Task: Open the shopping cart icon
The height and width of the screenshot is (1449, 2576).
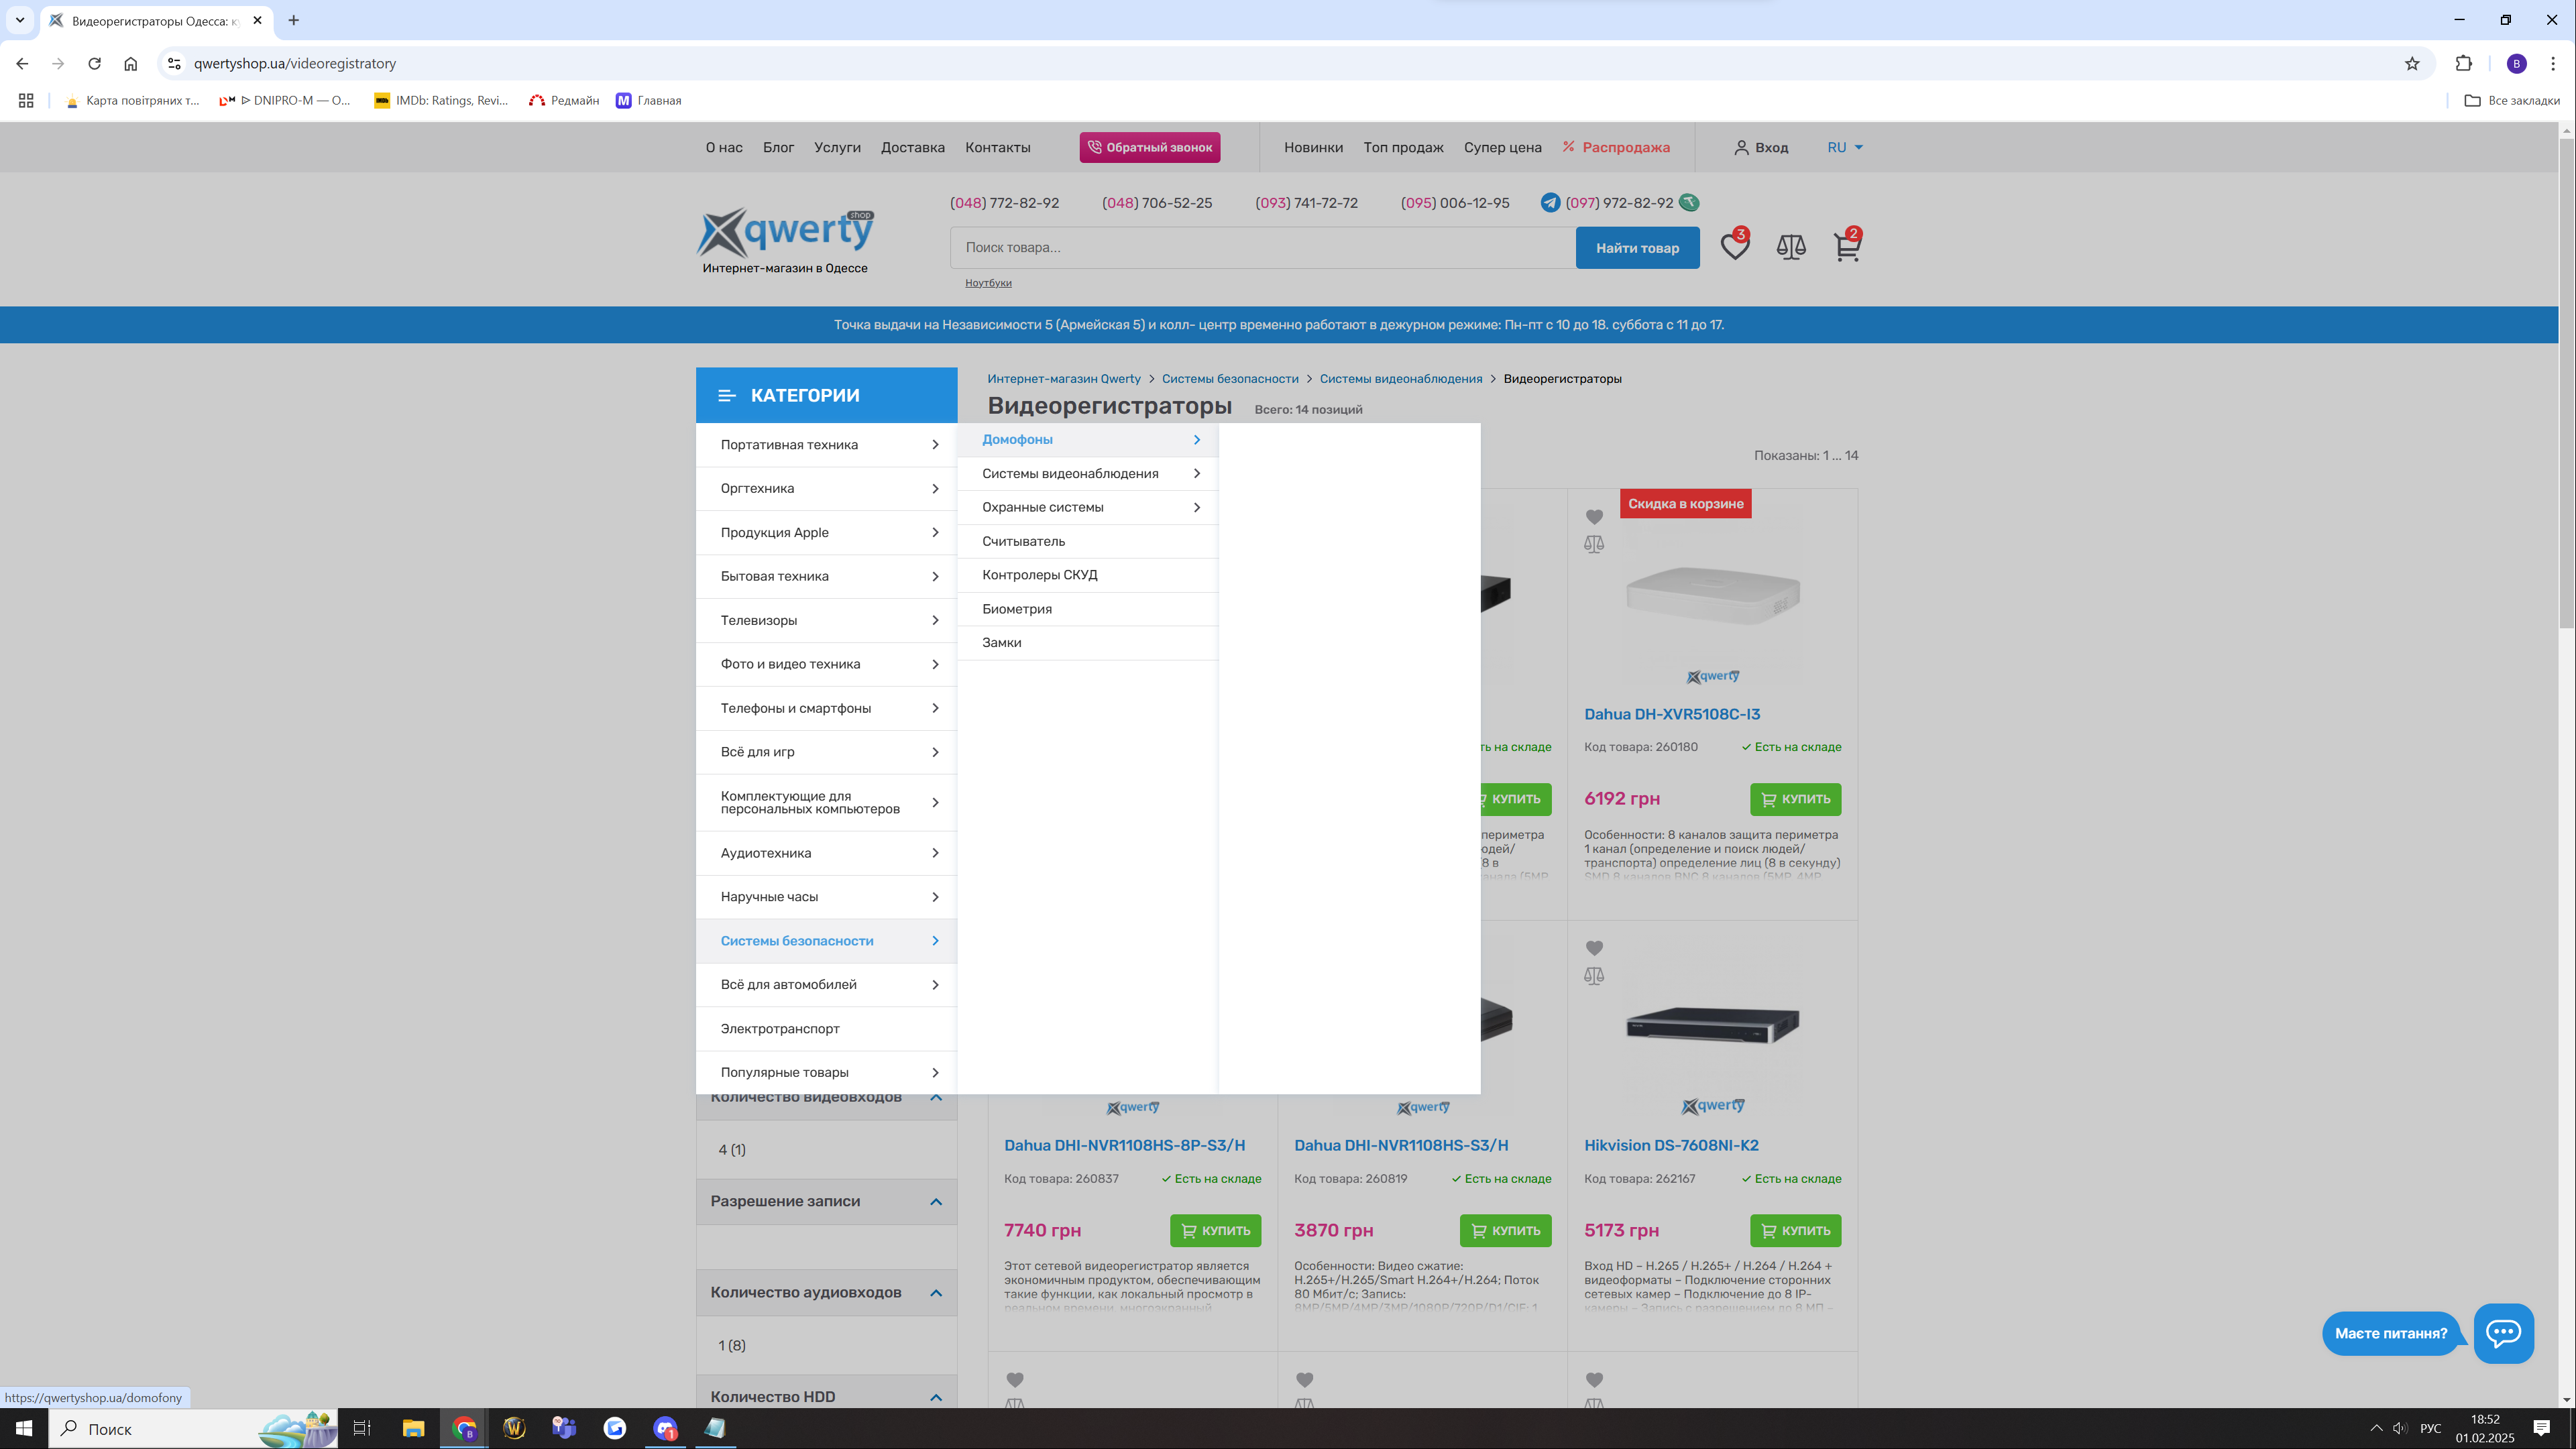Action: [x=1846, y=247]
